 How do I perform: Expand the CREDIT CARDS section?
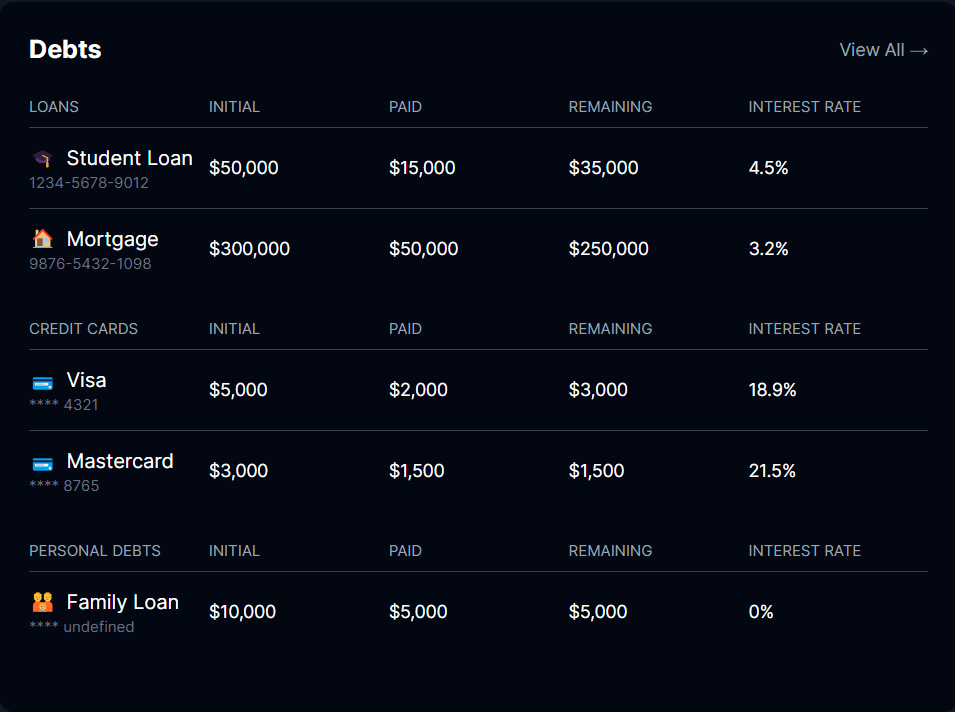point(83,328)
